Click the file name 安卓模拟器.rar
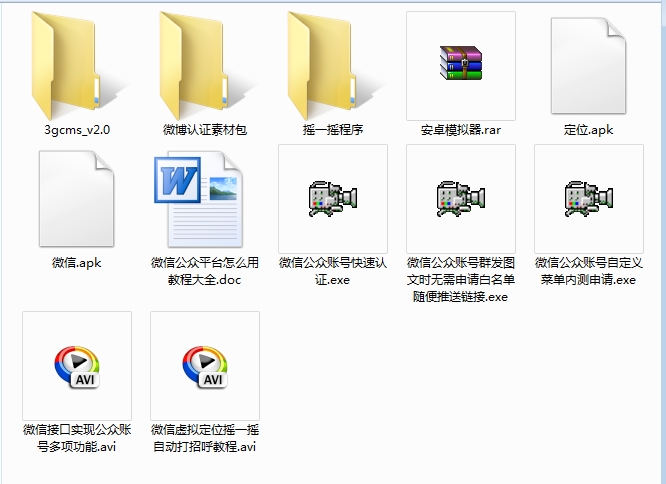The image size is (666, 484). pyautogui.click(x=461, y=129)
